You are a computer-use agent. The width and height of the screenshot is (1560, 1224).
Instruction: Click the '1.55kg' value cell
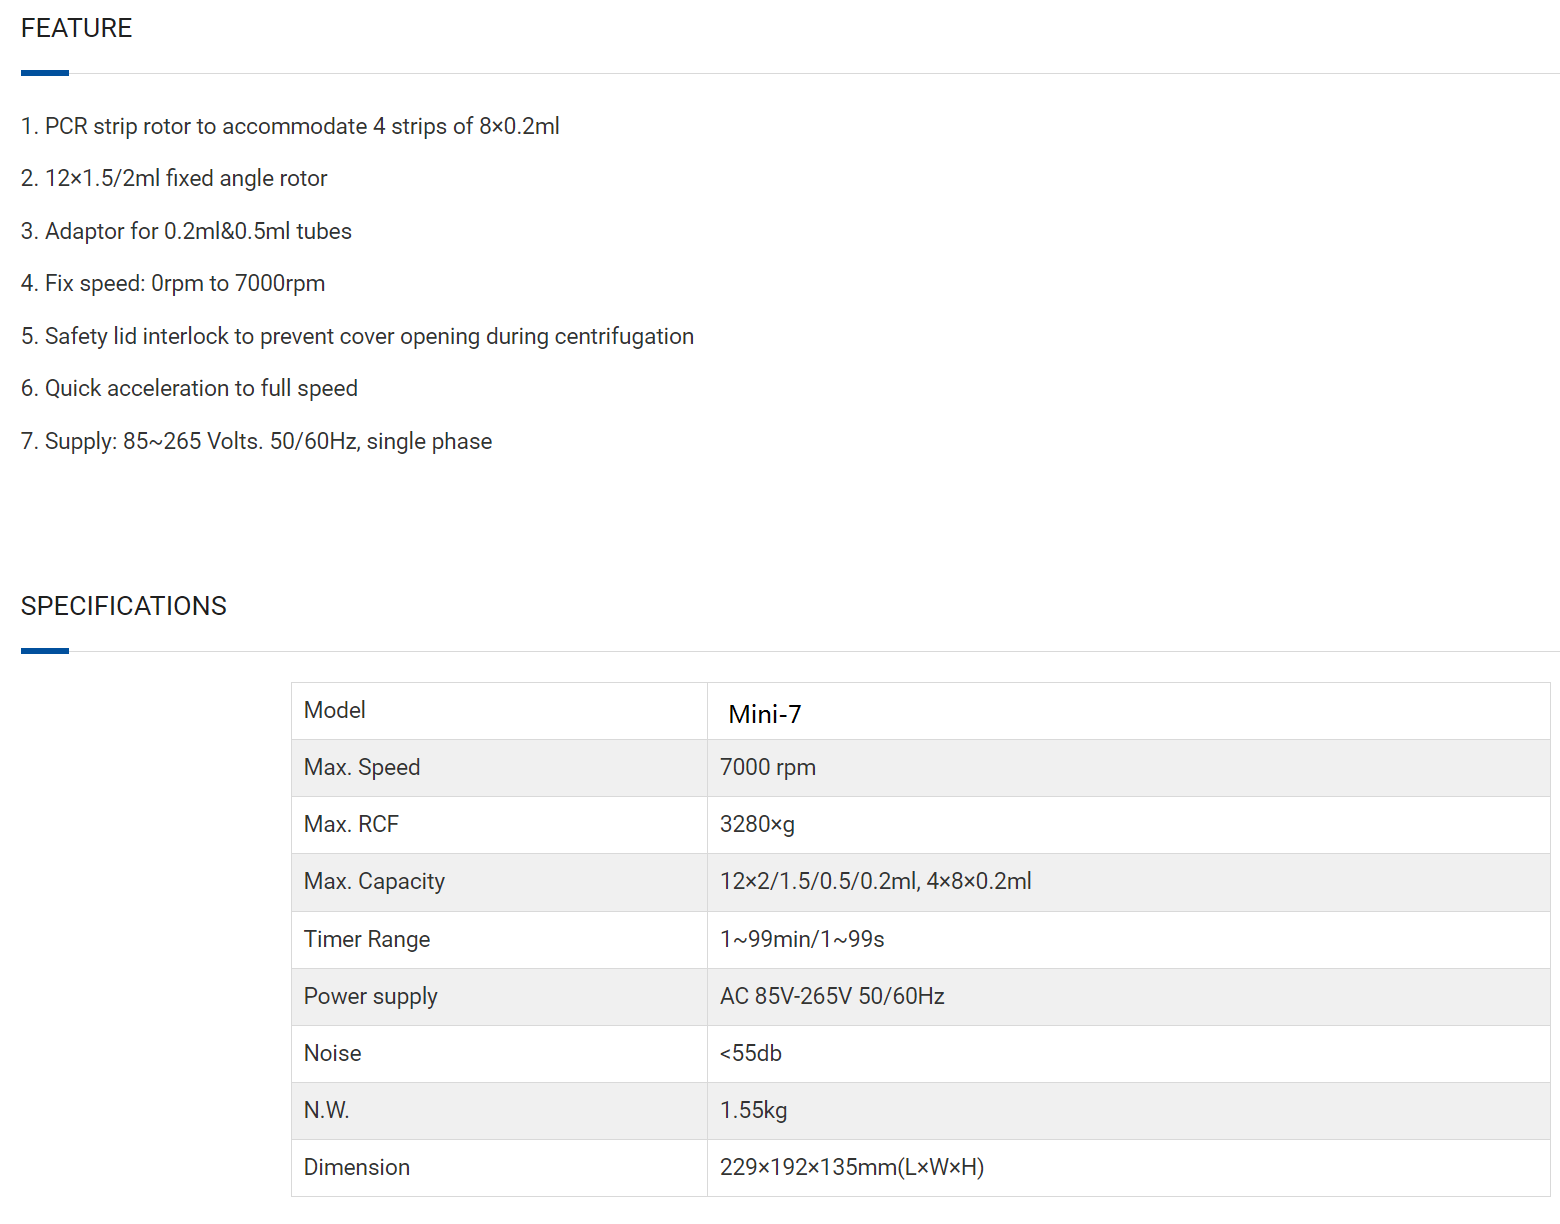point(1129,1111)
